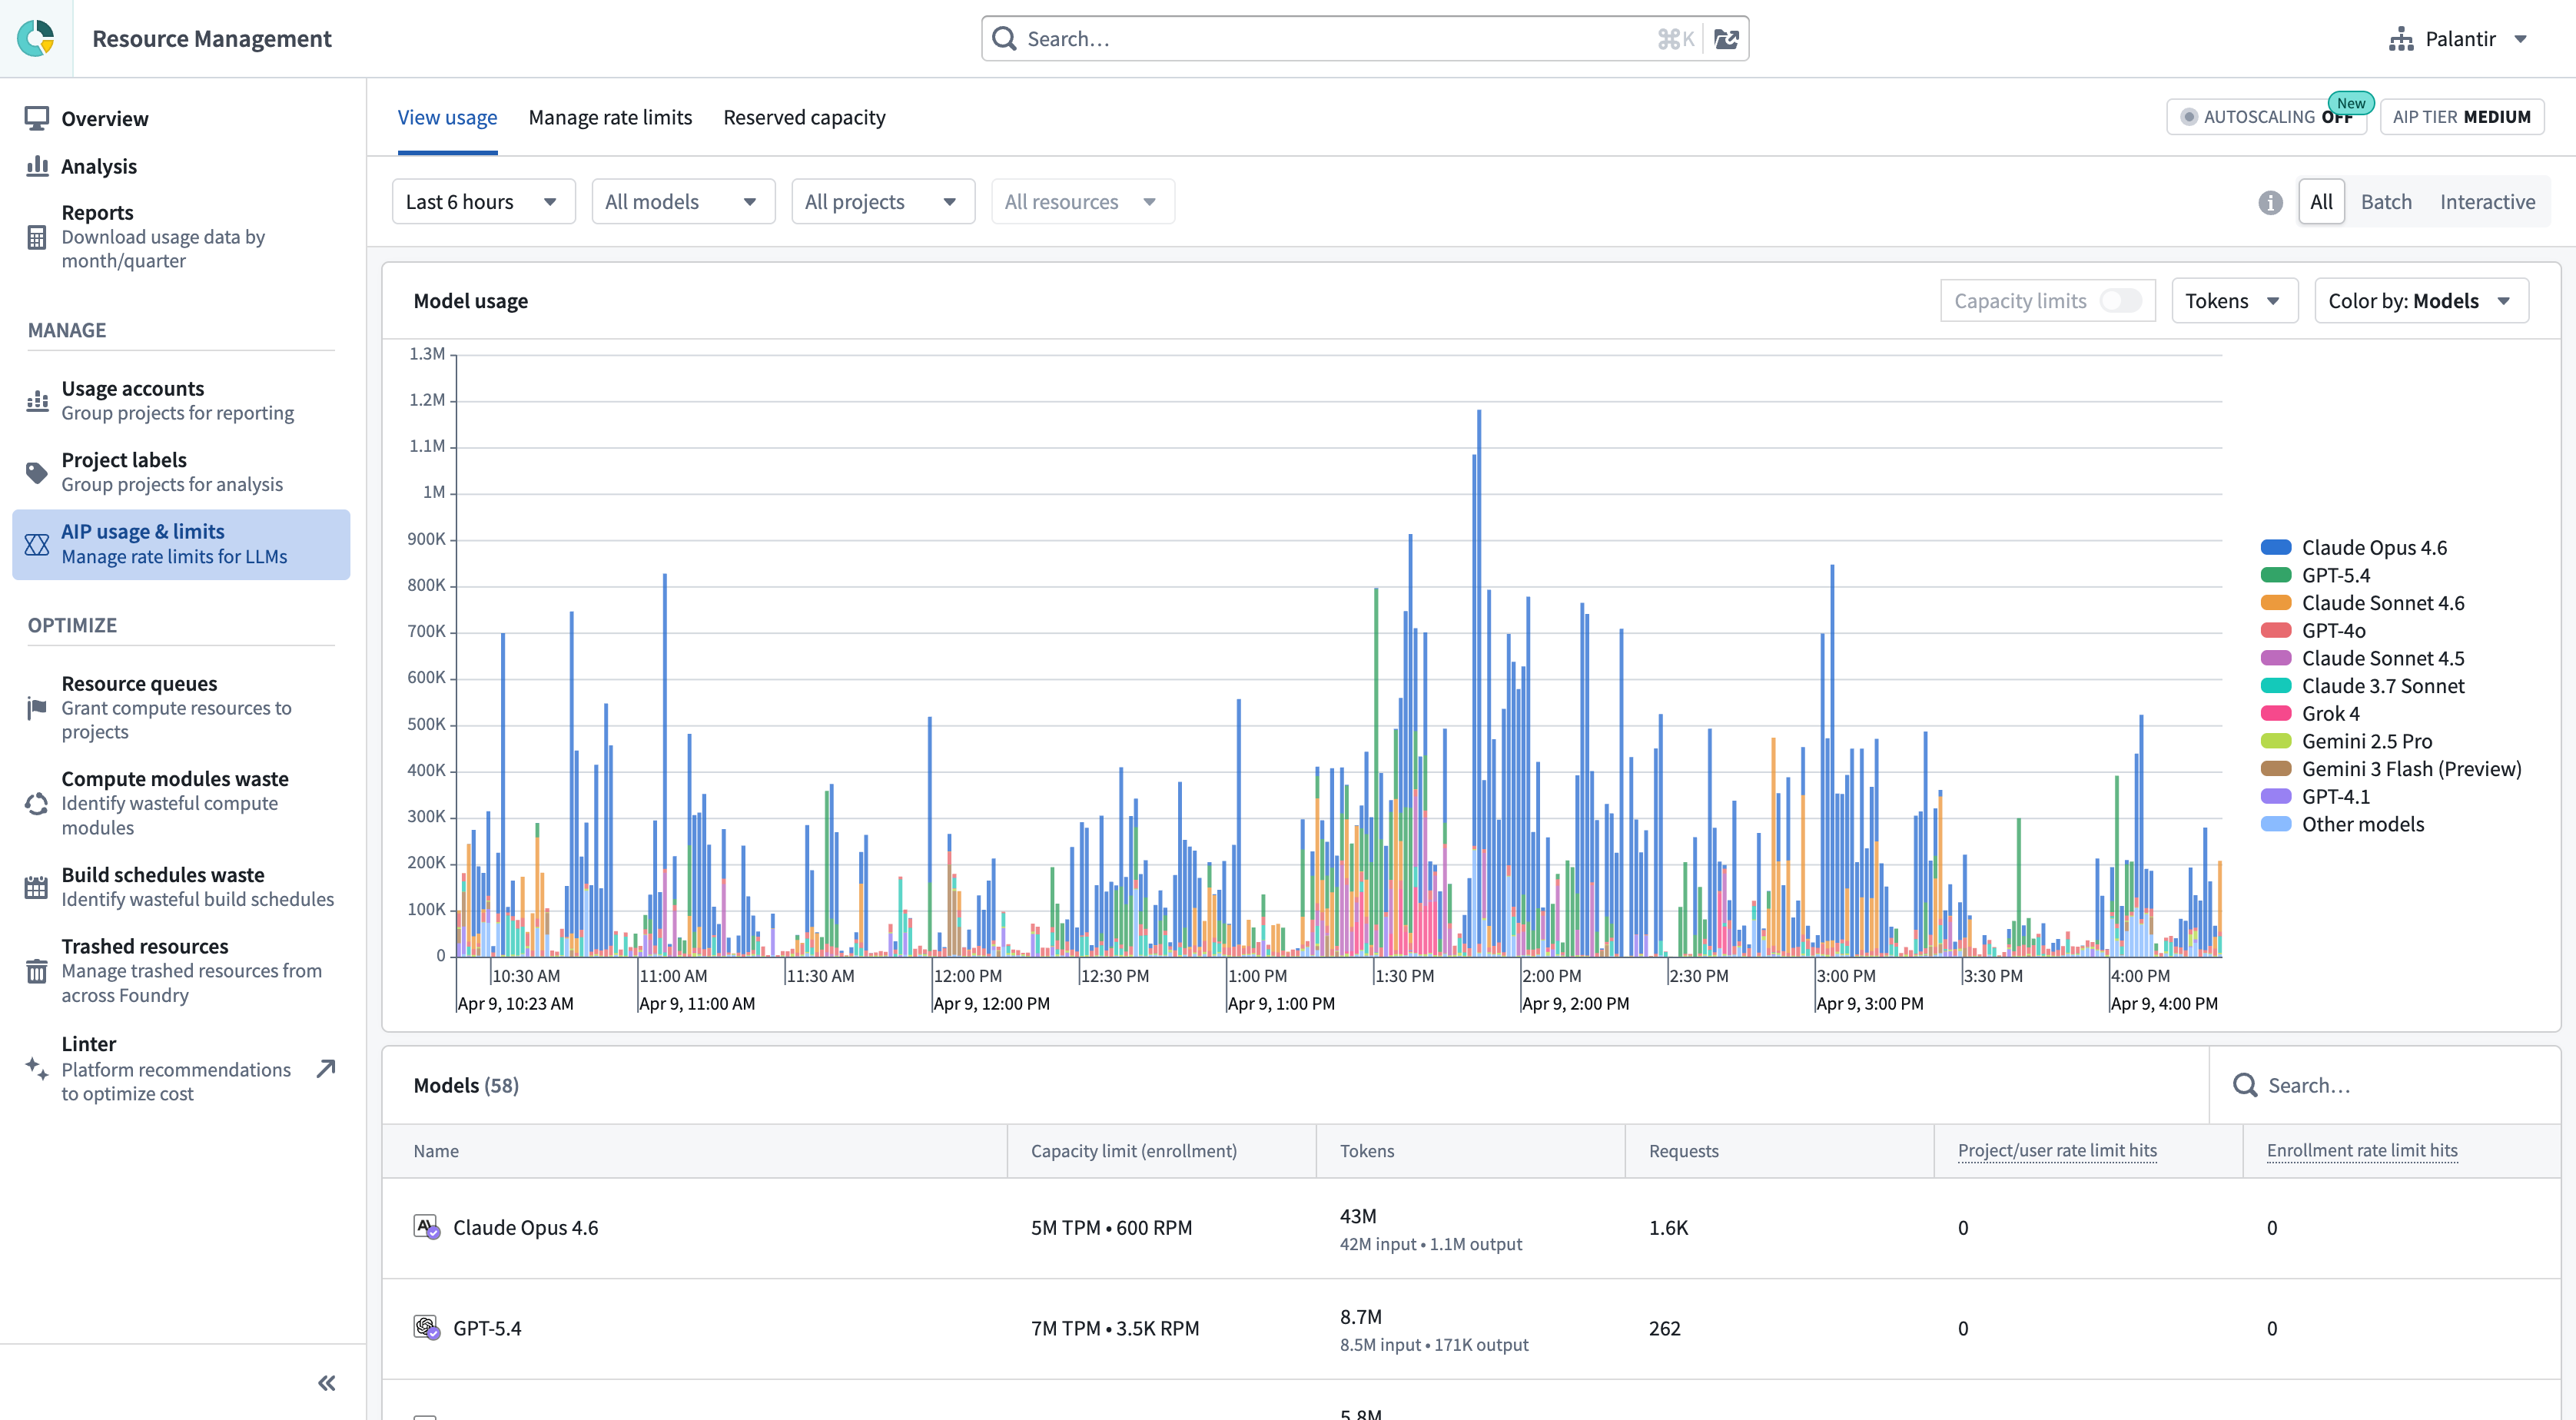Toggle the Capacity limits switch
Viewport: 2576px width, 1420px height.
point(2120,301)
